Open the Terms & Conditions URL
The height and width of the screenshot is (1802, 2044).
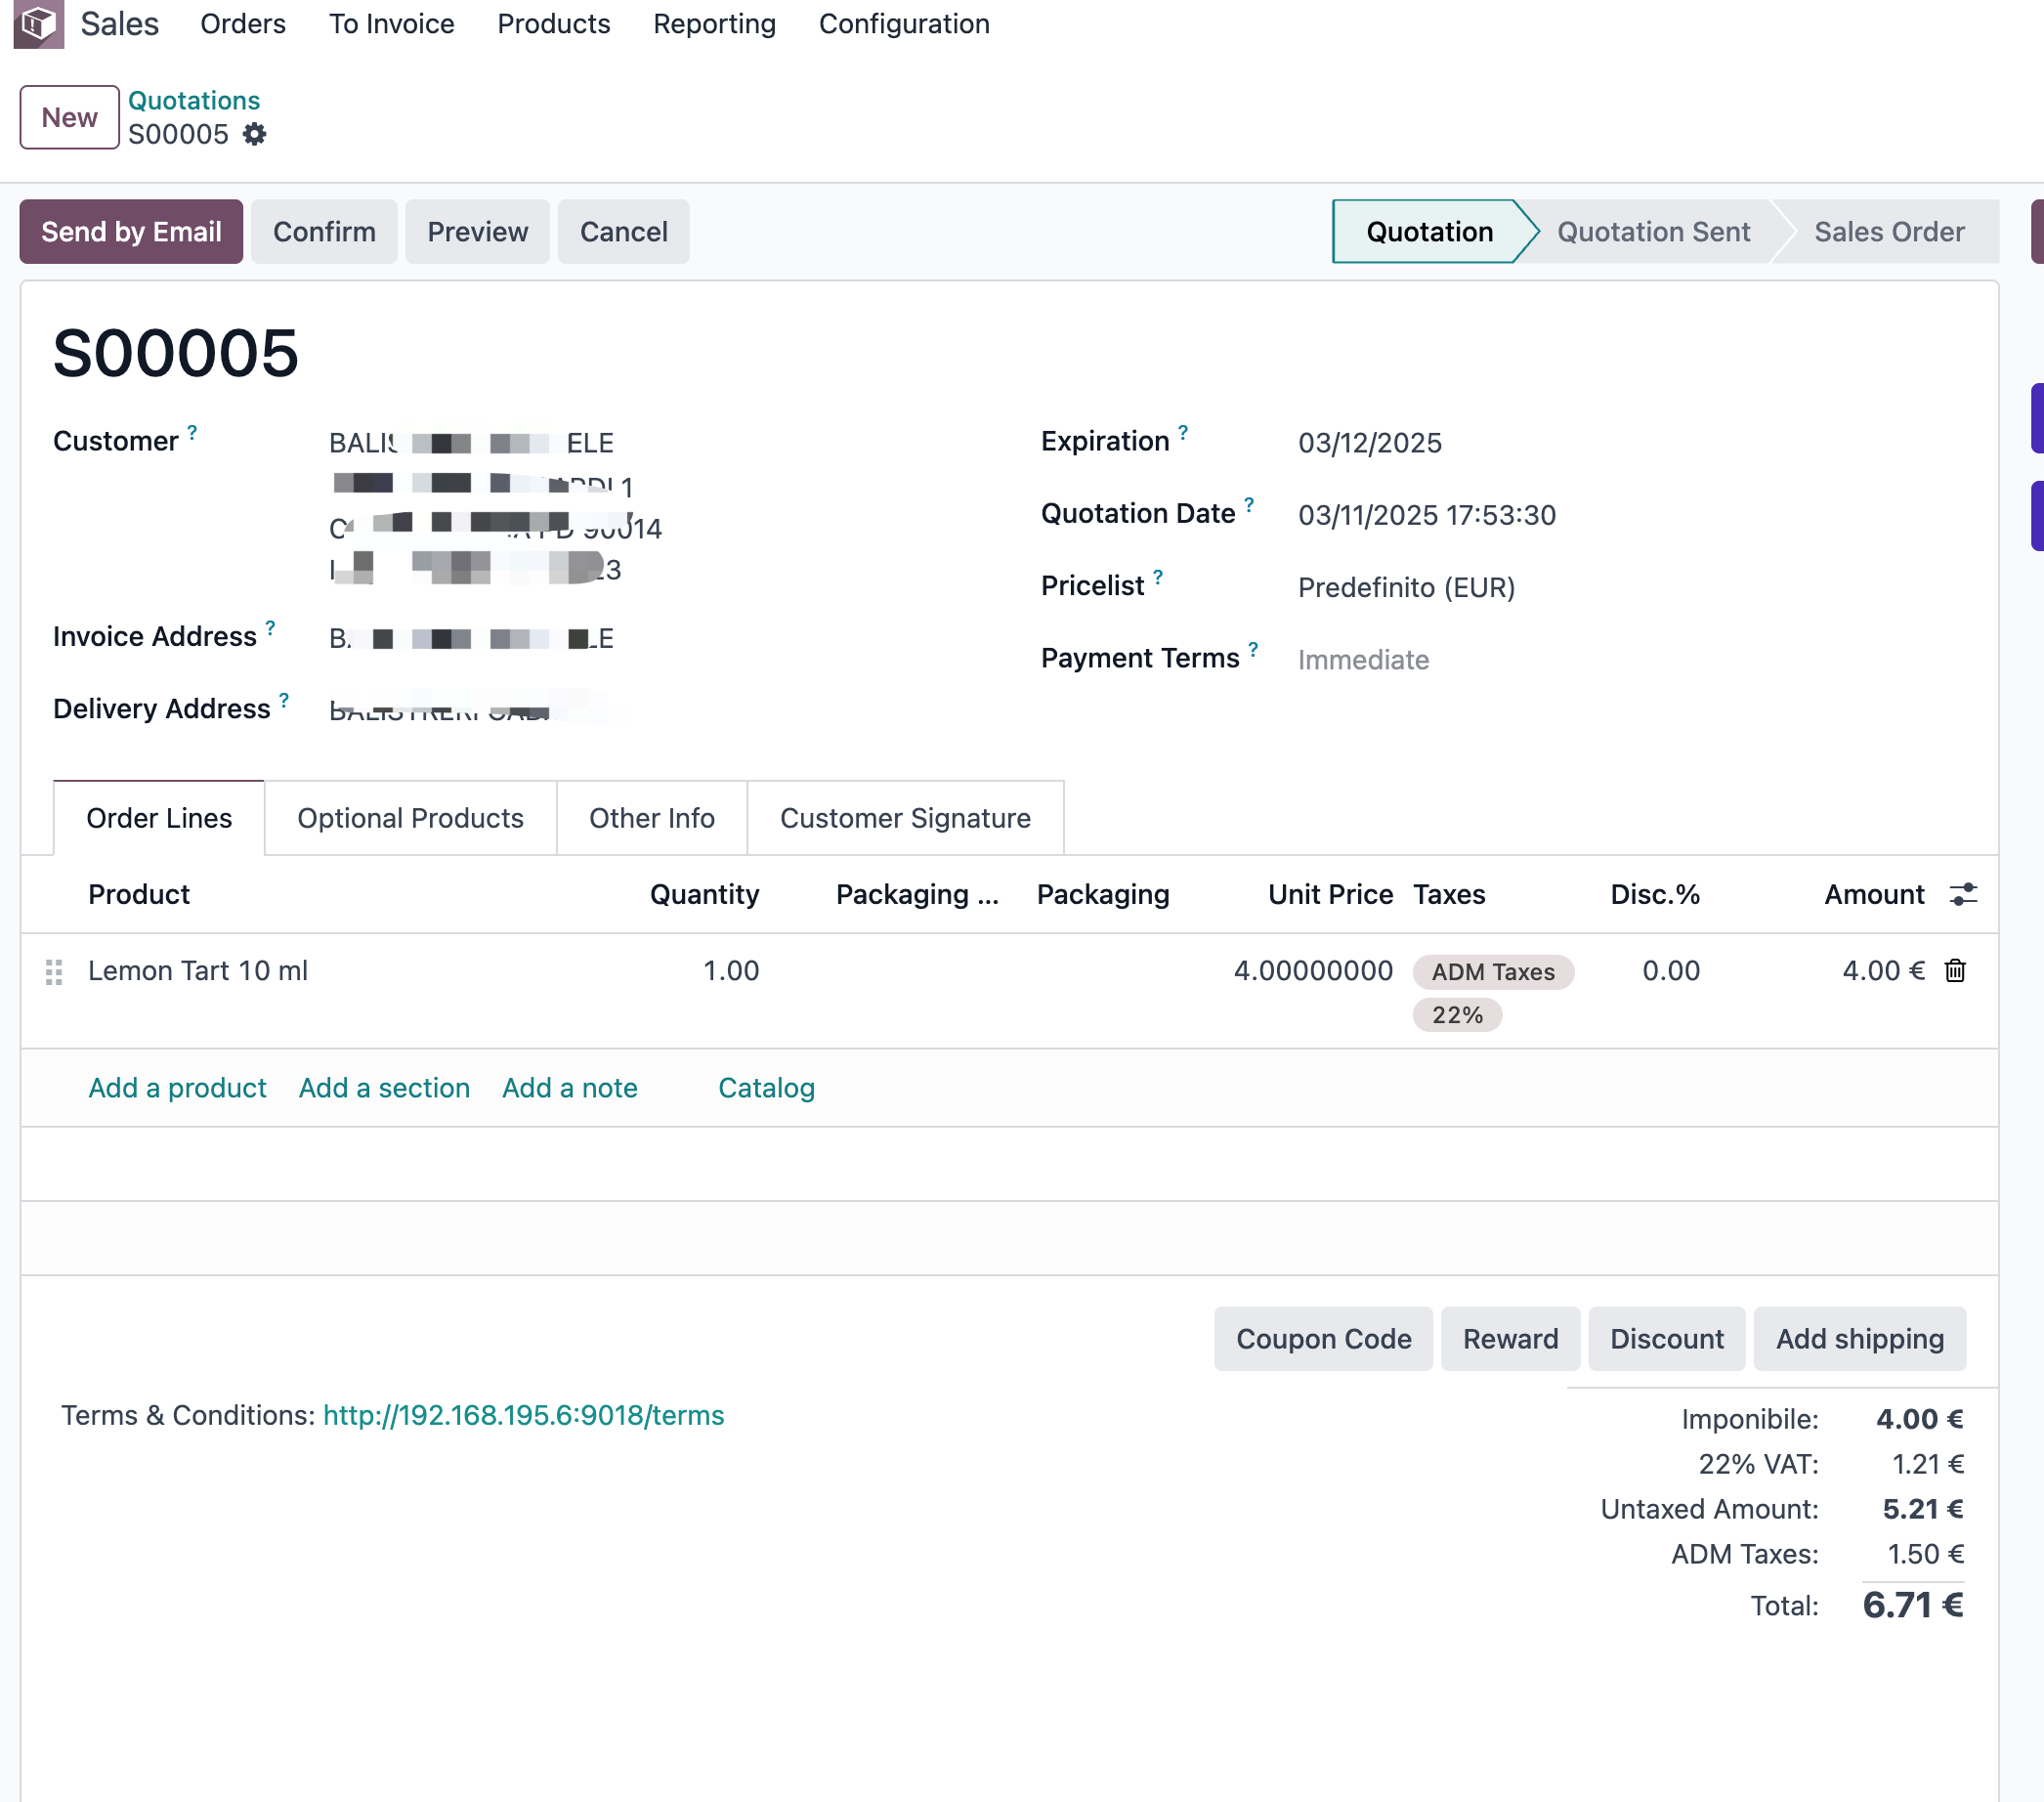[524, 1416]
